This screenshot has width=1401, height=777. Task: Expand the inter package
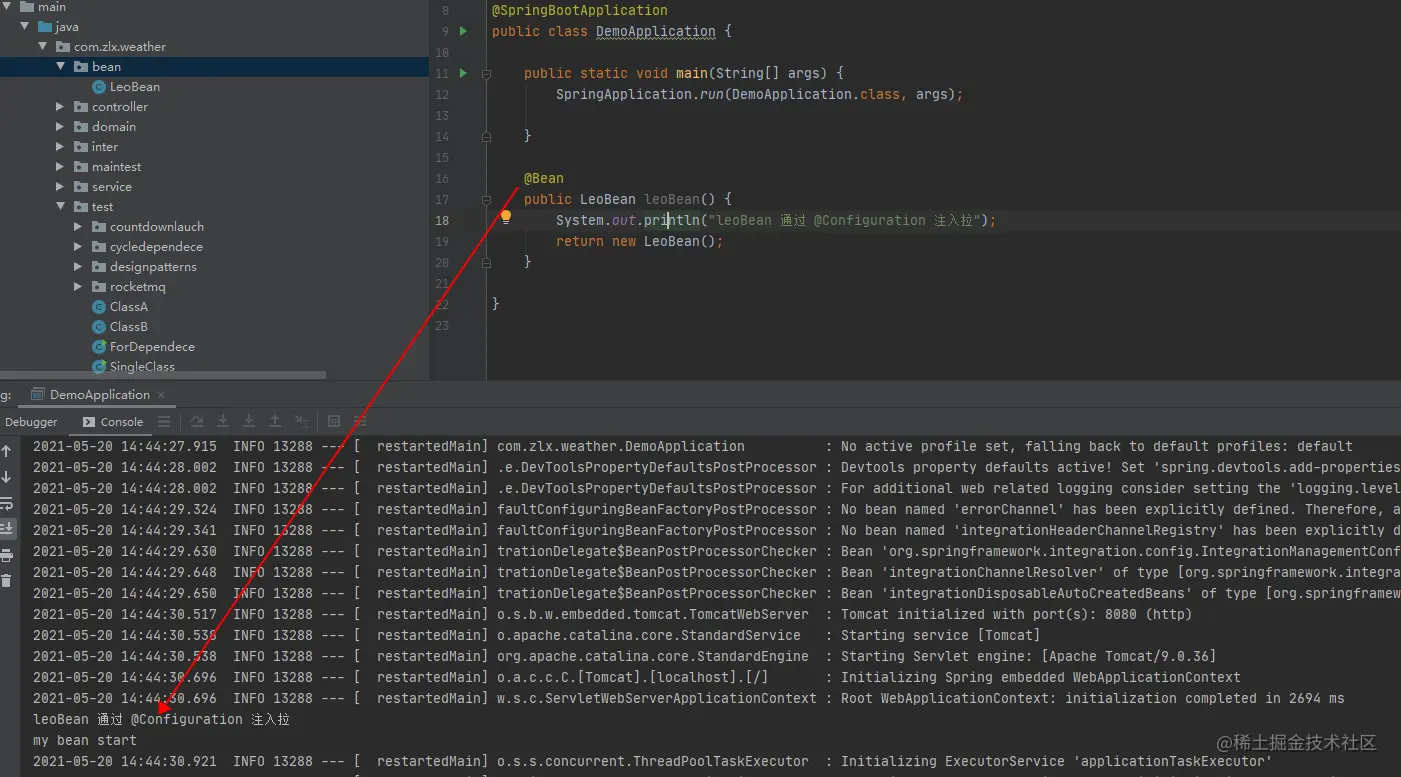(61, 147)
